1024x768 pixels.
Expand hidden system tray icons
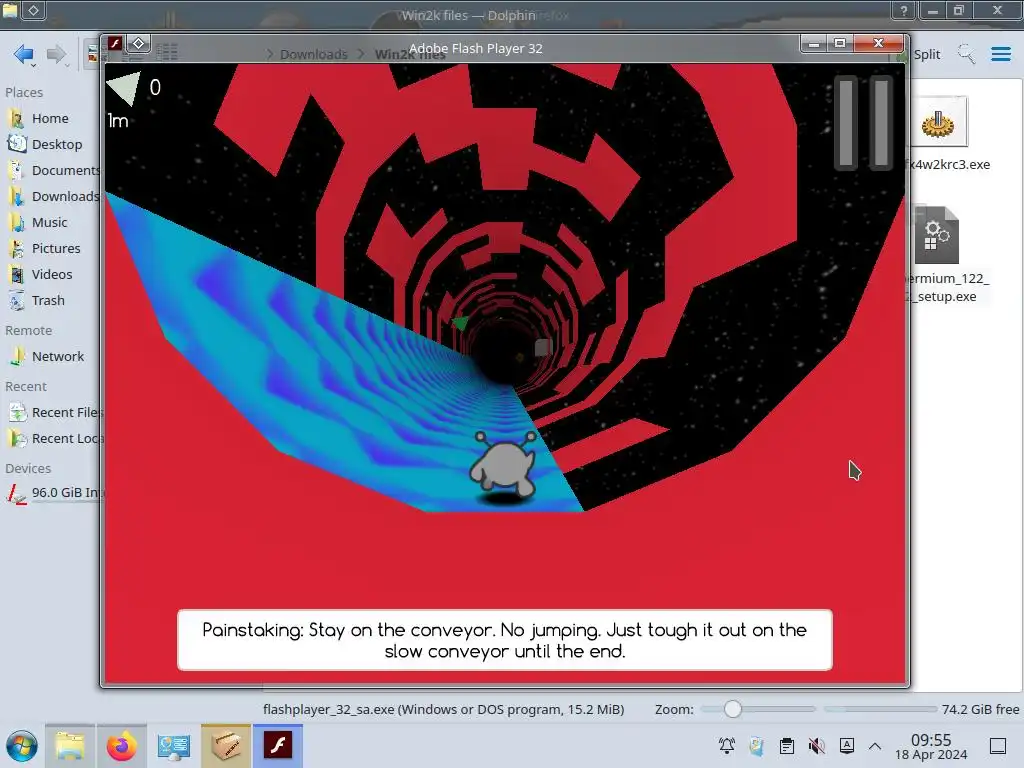(x=875, y=746)
